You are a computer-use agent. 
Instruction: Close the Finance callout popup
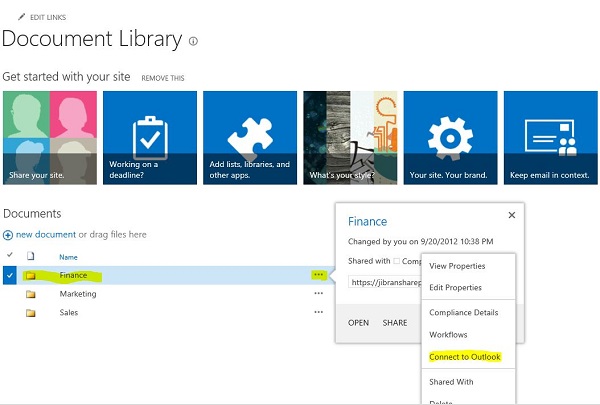(x=511, y=215)
